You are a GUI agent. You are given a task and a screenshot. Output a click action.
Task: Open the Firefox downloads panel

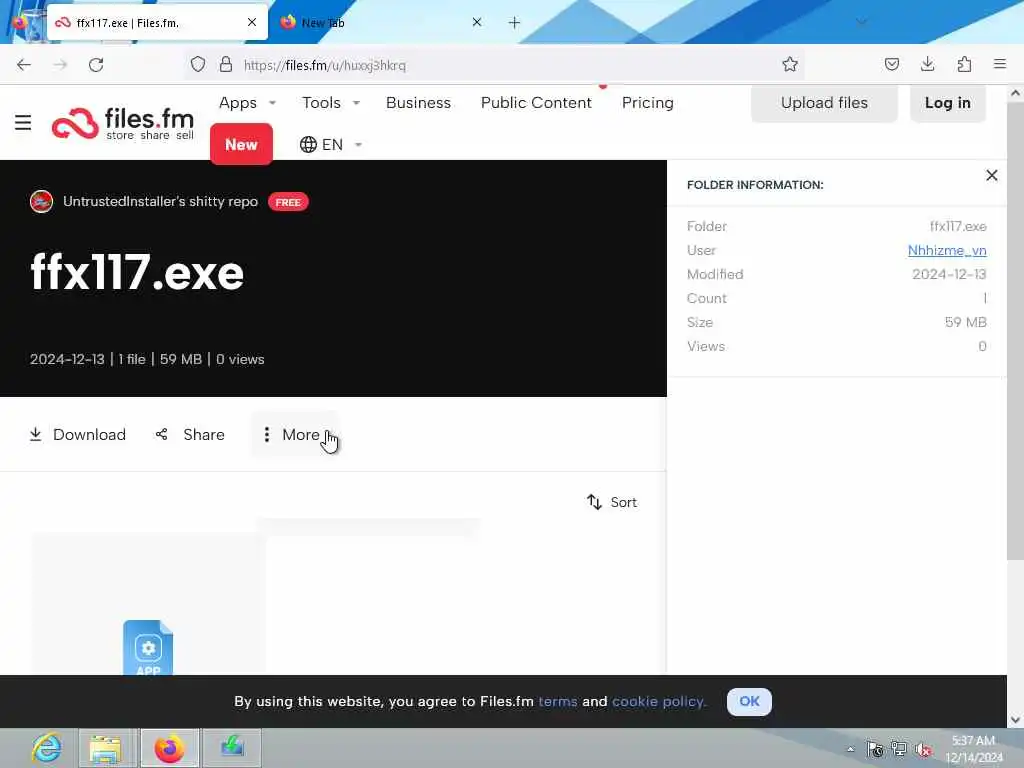point(927,64)
